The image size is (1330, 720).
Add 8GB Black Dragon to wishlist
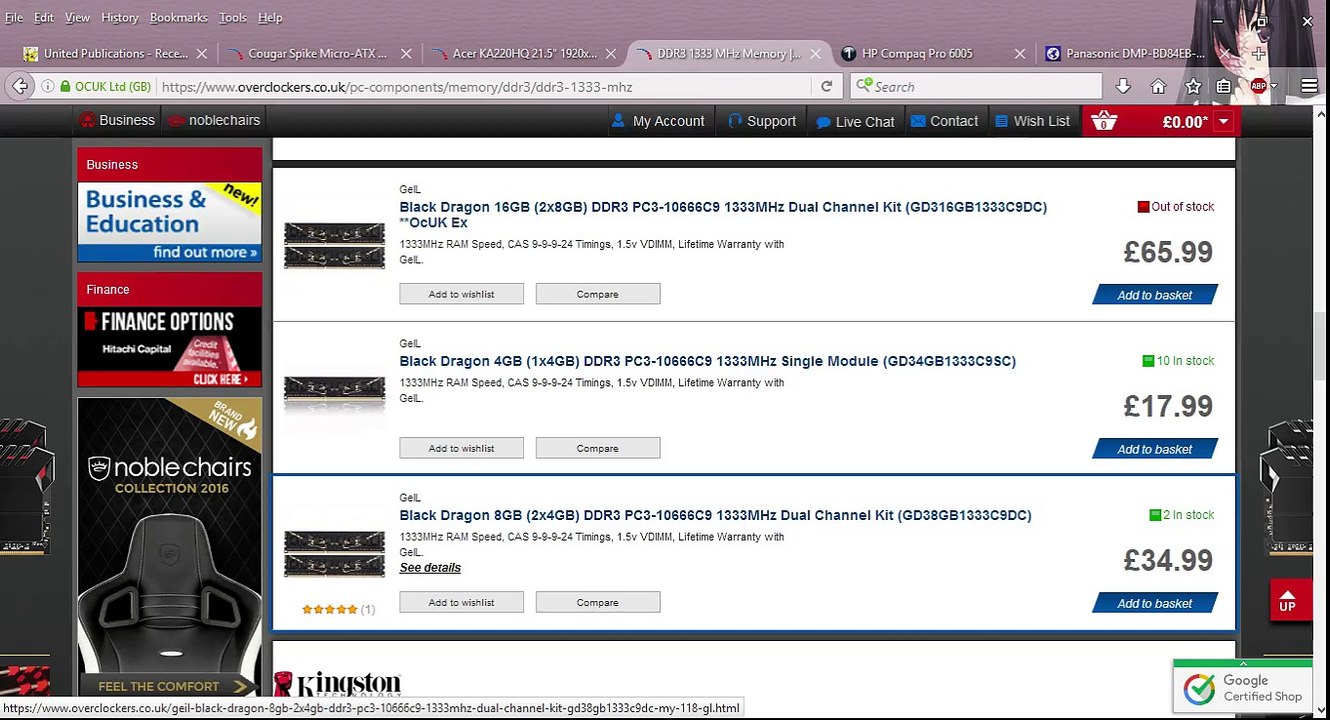461,602
